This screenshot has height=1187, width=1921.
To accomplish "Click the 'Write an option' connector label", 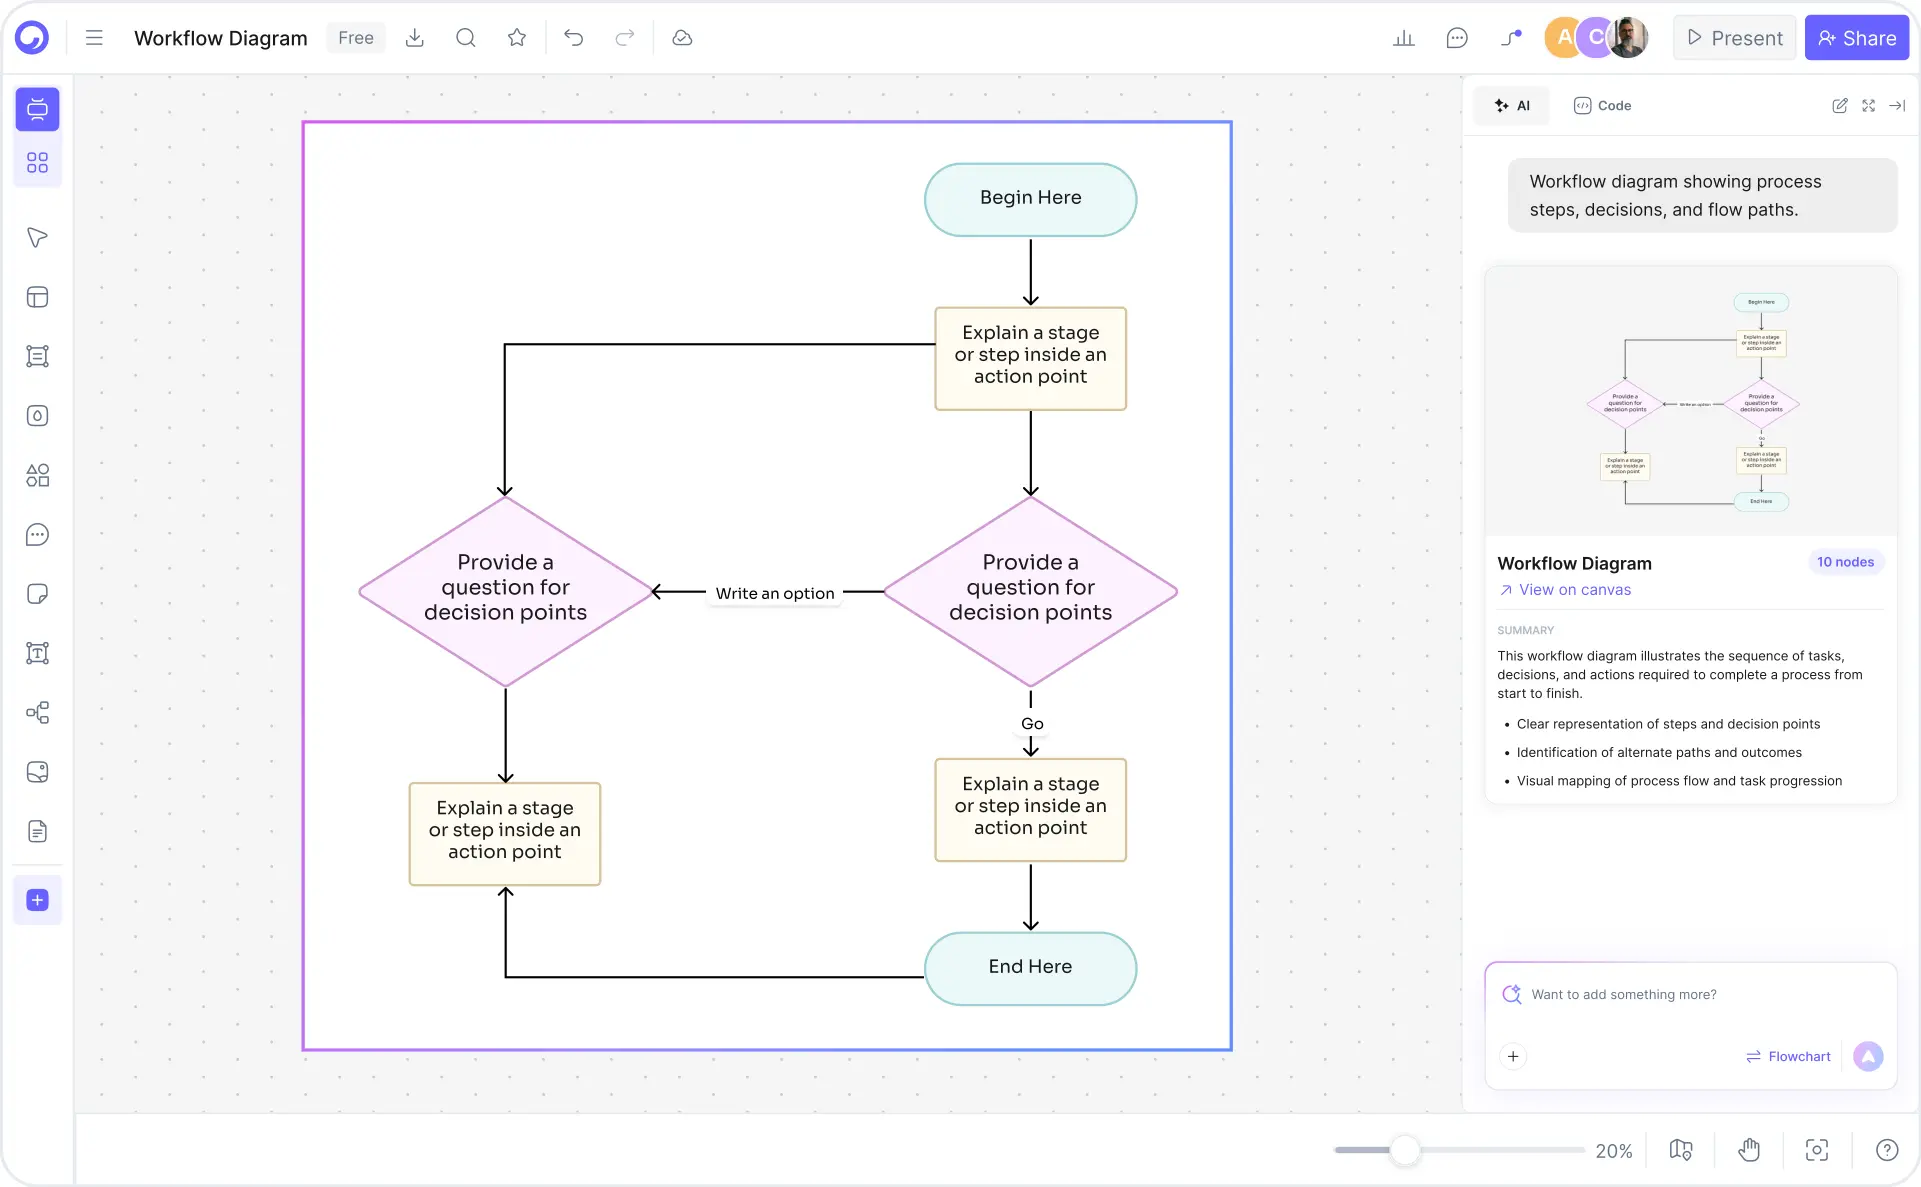I will click(x=775, y=593).
